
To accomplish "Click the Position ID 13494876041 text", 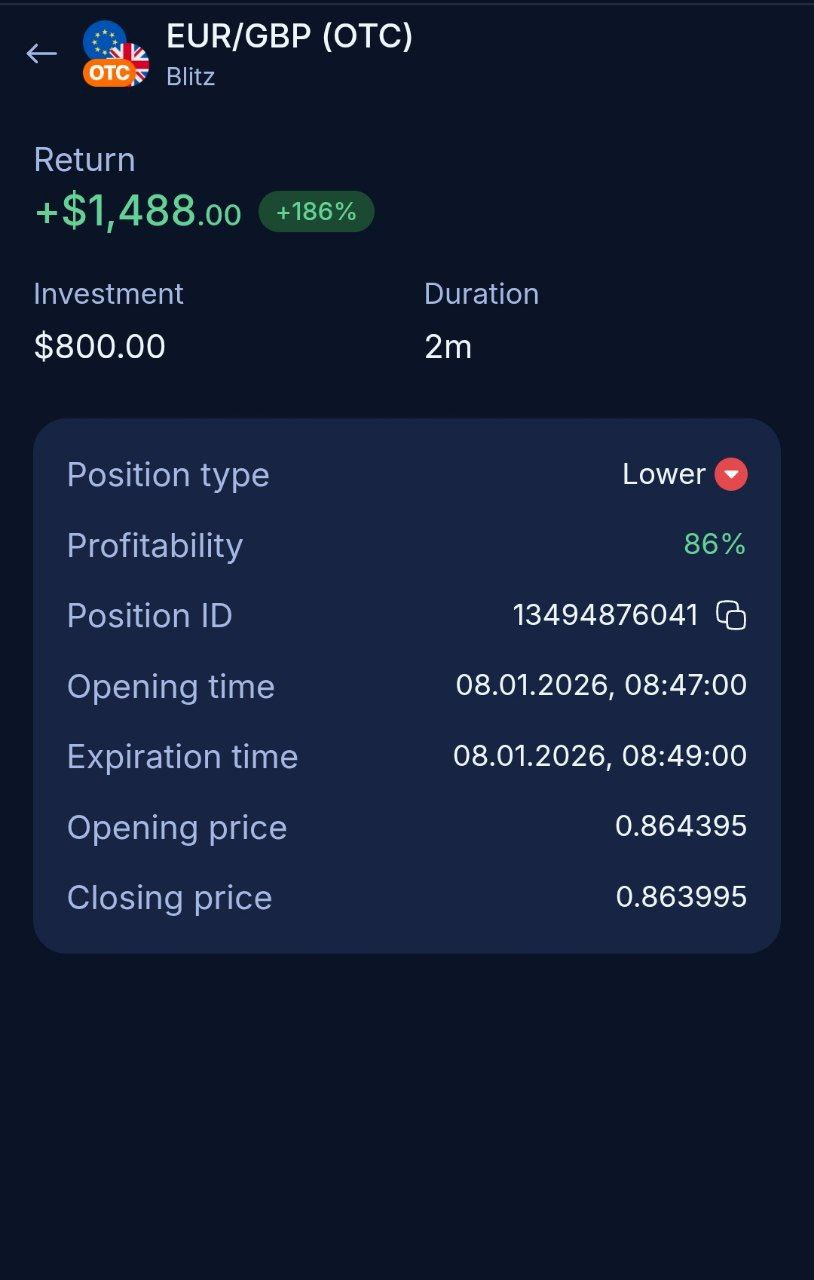I will click(x=606, y=615).
